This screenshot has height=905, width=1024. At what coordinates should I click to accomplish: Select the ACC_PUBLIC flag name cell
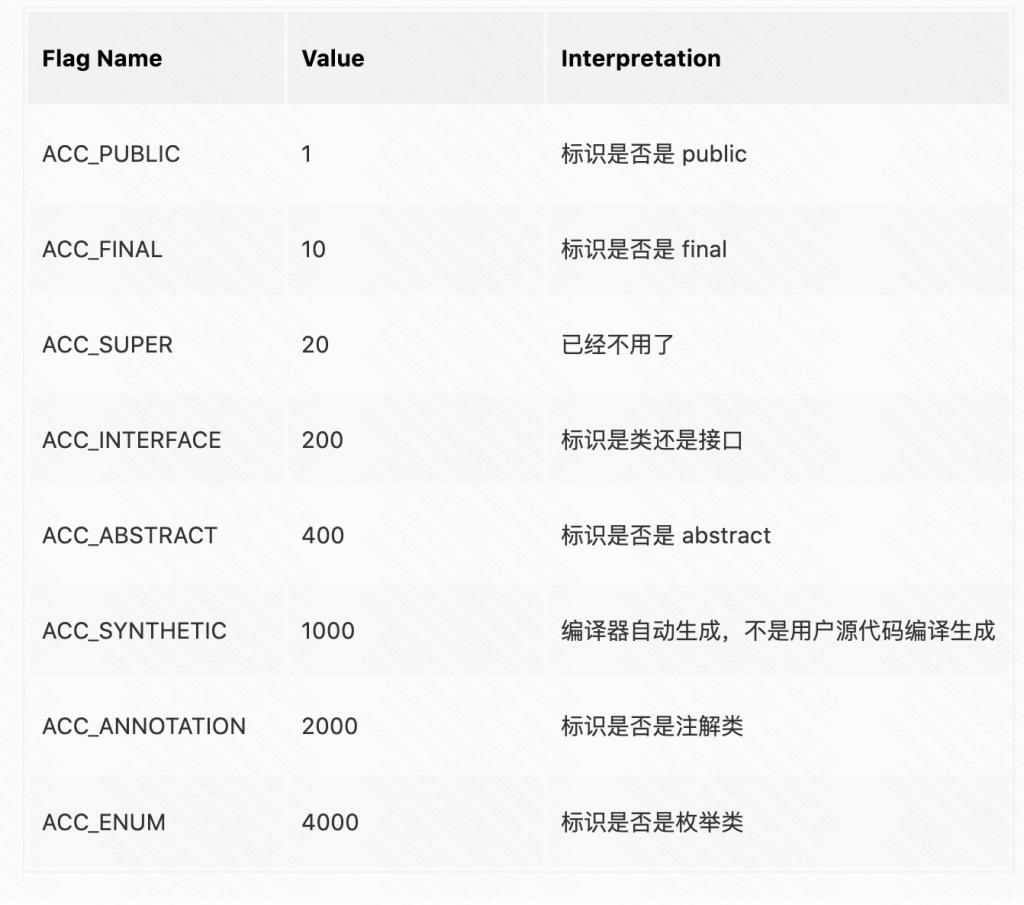click(x=111, y=154)
